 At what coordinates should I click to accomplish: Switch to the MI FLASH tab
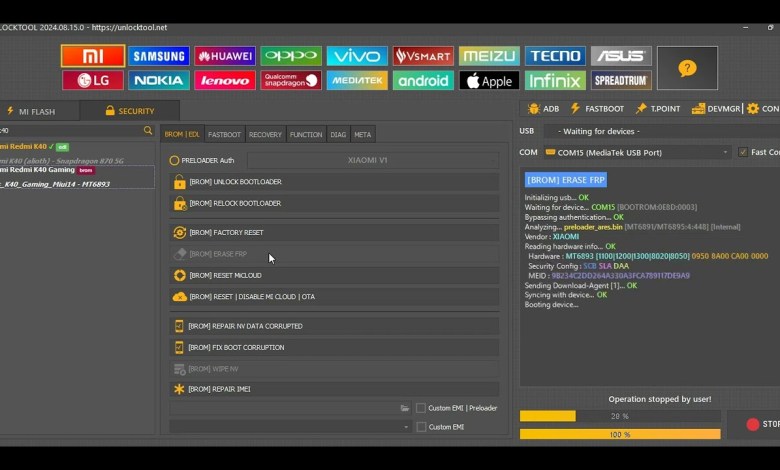tap(31, 111)
